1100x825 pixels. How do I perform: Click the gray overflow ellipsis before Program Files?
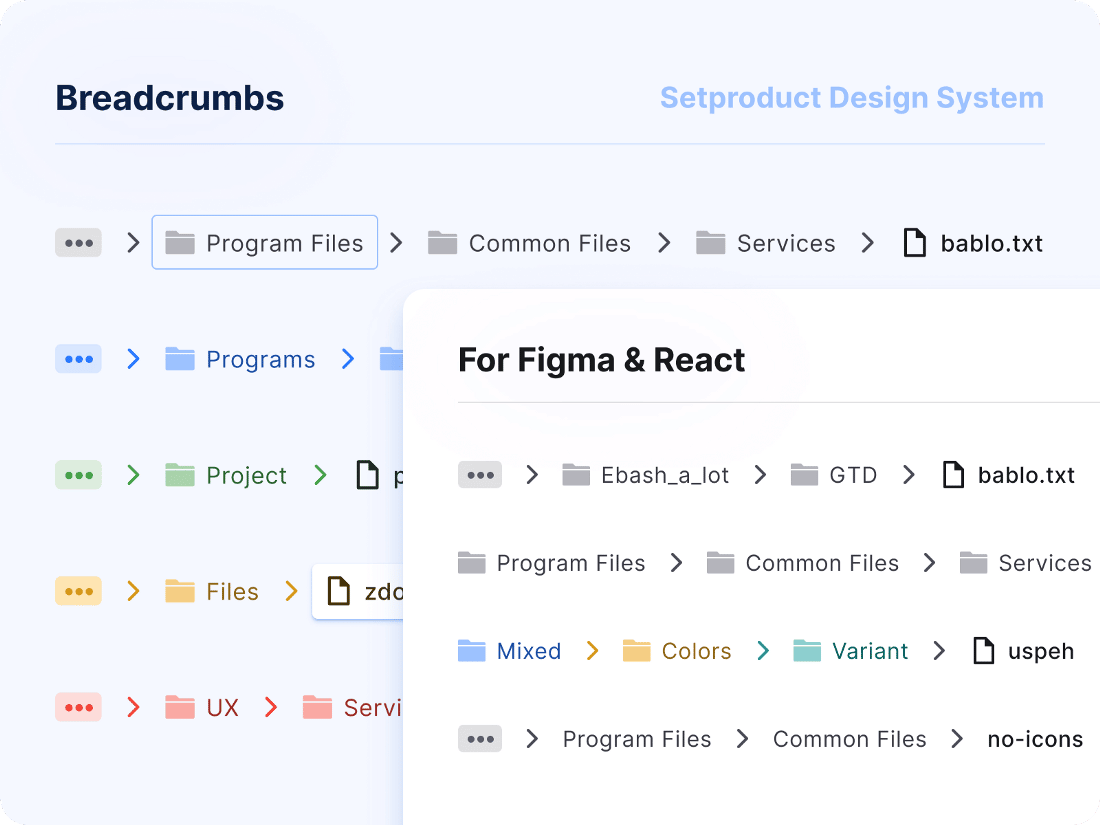click(x=78, y=242)
